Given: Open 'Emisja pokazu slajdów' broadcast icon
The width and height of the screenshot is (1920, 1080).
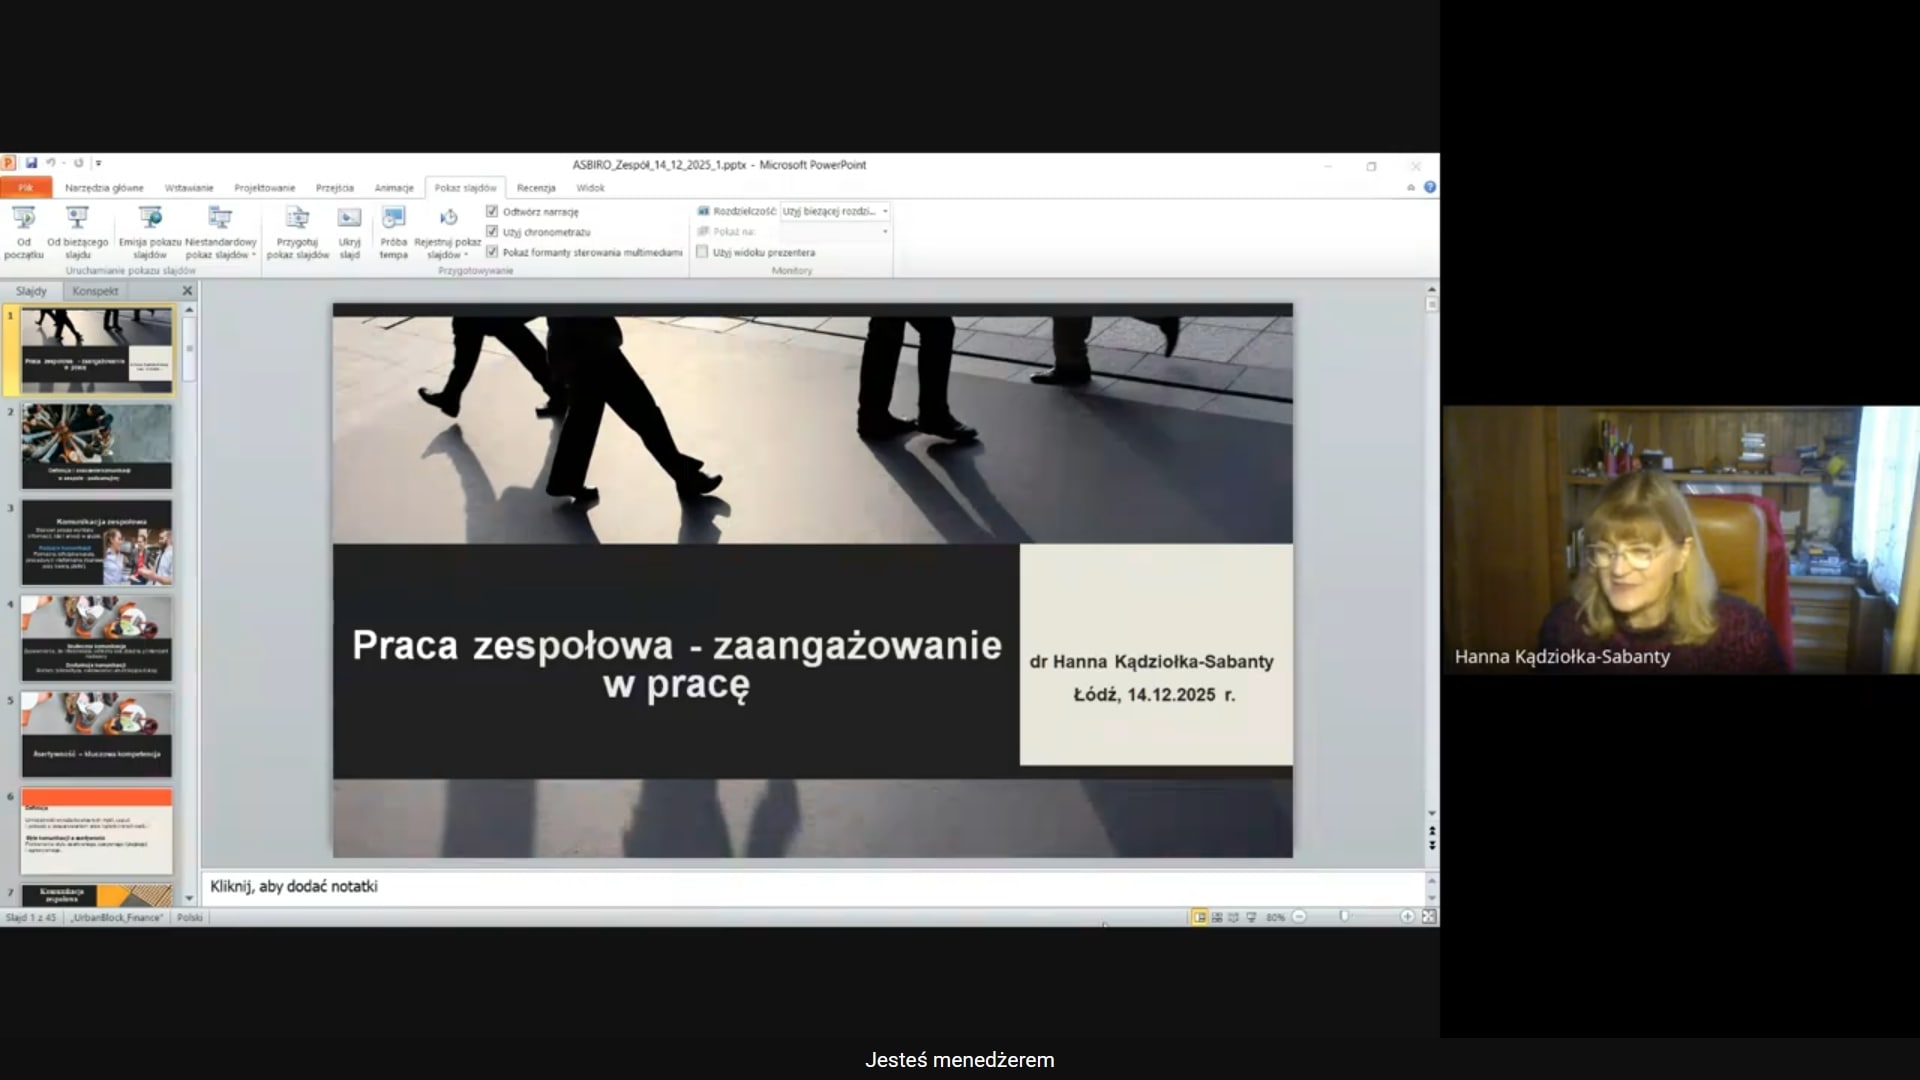Looking at the screenshot, I should pos(150,219).
